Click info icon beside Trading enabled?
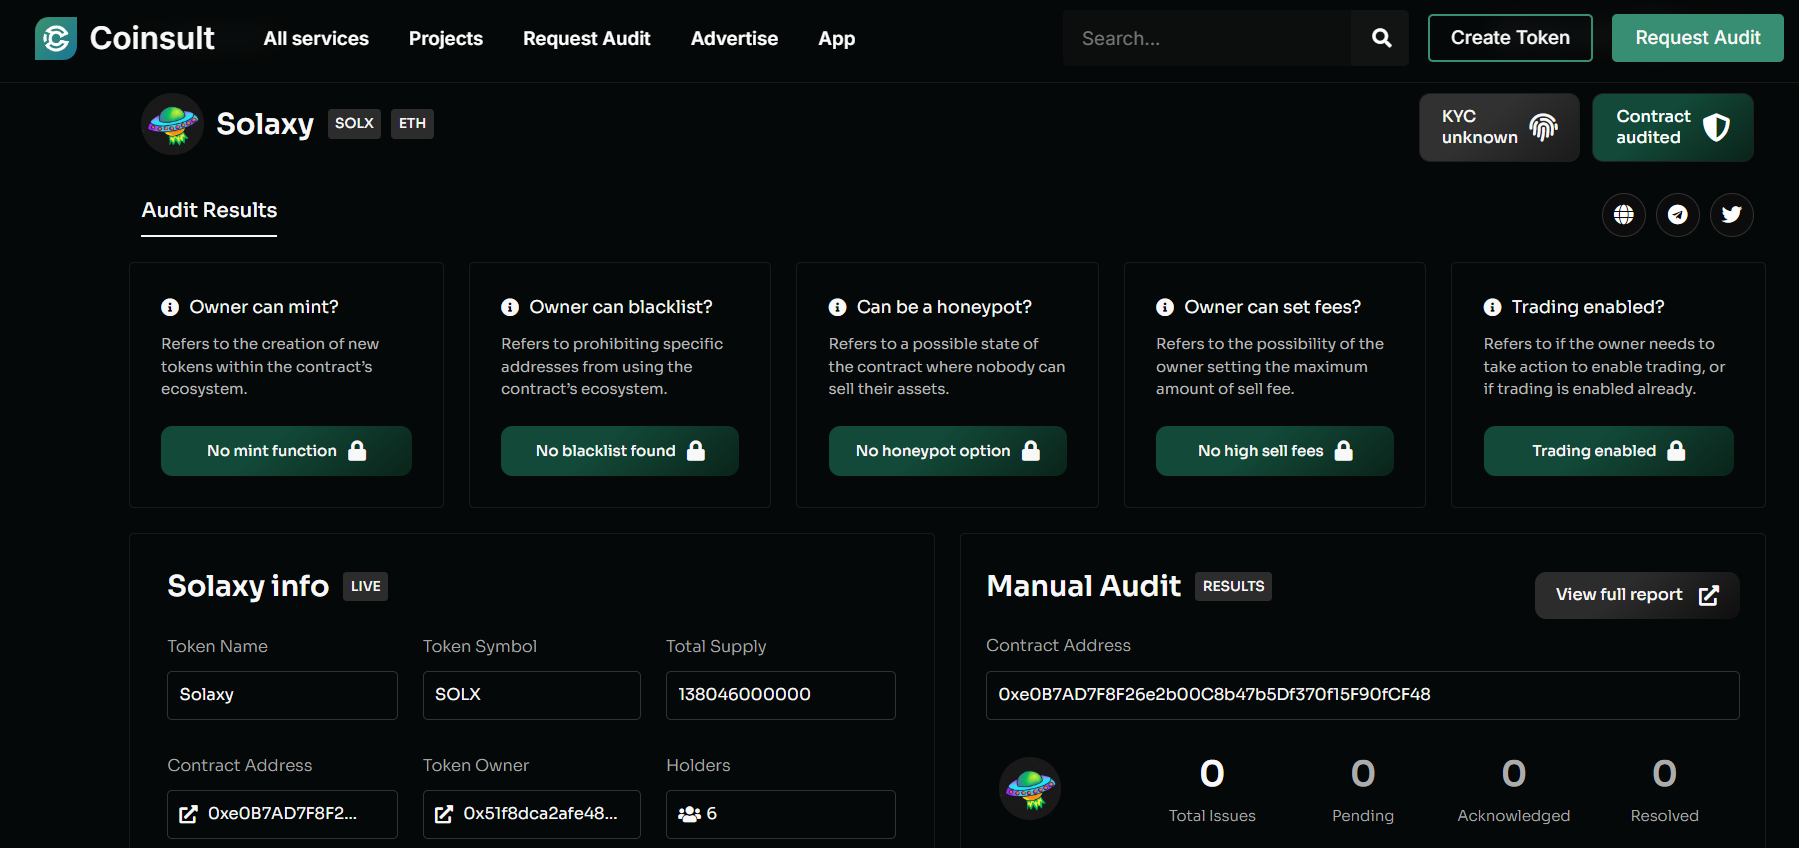 click(x=1492, y=307)
